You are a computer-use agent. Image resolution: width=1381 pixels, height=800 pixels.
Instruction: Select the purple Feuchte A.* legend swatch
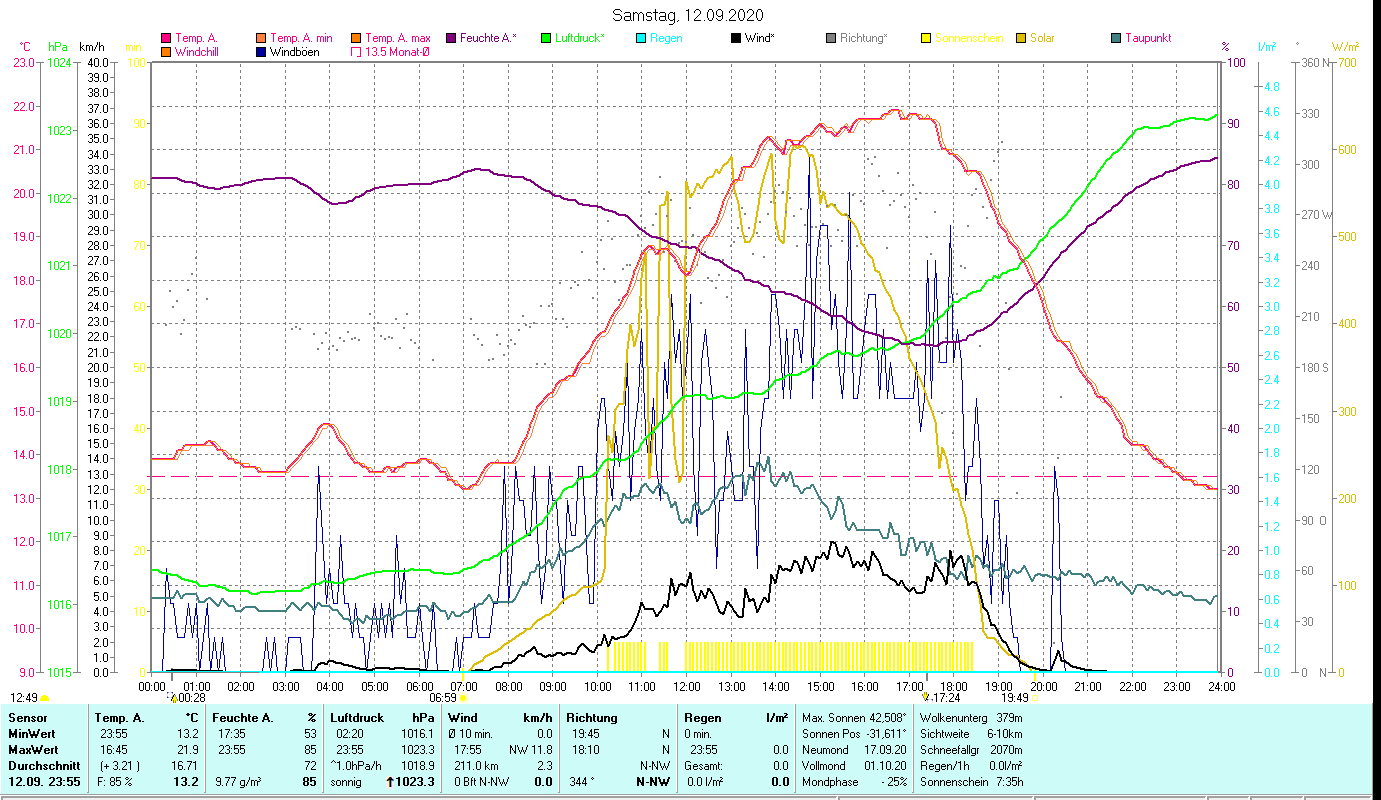coord(451,38)
